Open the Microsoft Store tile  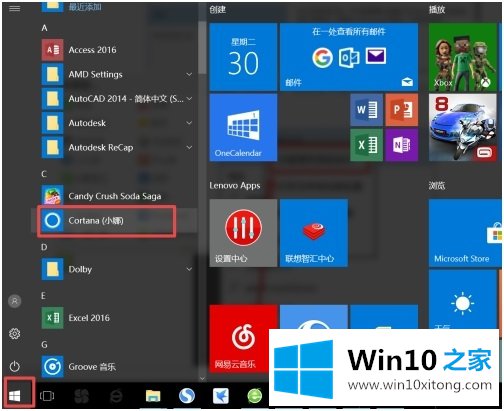[x=465, y=233]
